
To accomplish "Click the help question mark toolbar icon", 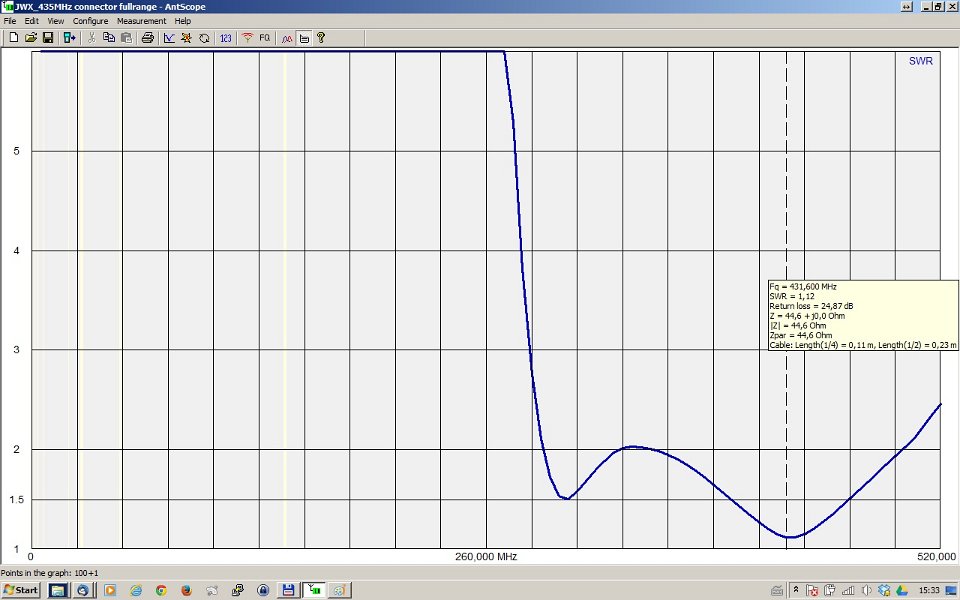I will coord(321,38).
